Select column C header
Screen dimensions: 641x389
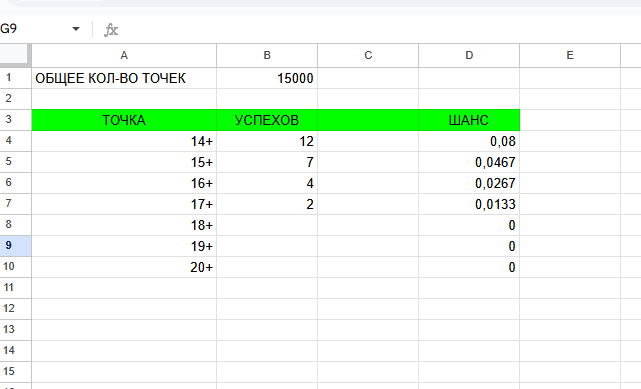point(368,56)
